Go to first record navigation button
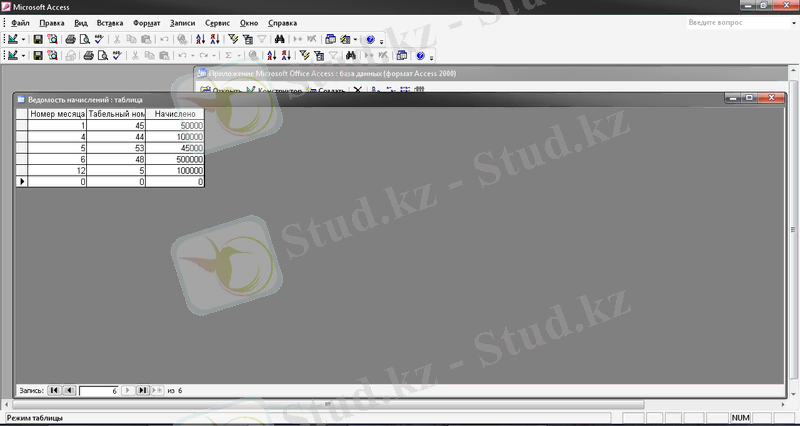The image size is (800, 426). (x=54, y=390)
